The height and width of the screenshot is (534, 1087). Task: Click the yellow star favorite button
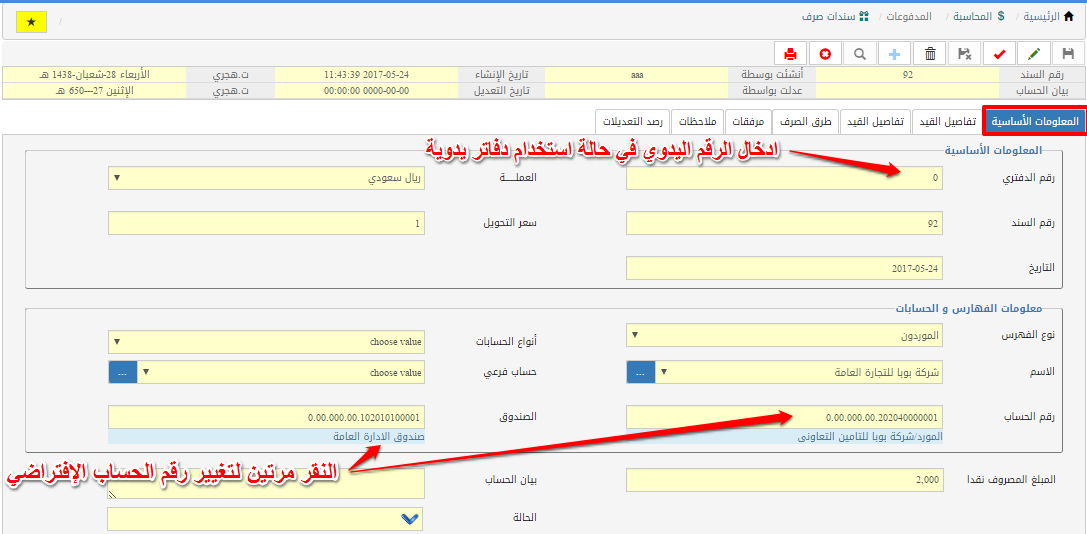(31, 21)
